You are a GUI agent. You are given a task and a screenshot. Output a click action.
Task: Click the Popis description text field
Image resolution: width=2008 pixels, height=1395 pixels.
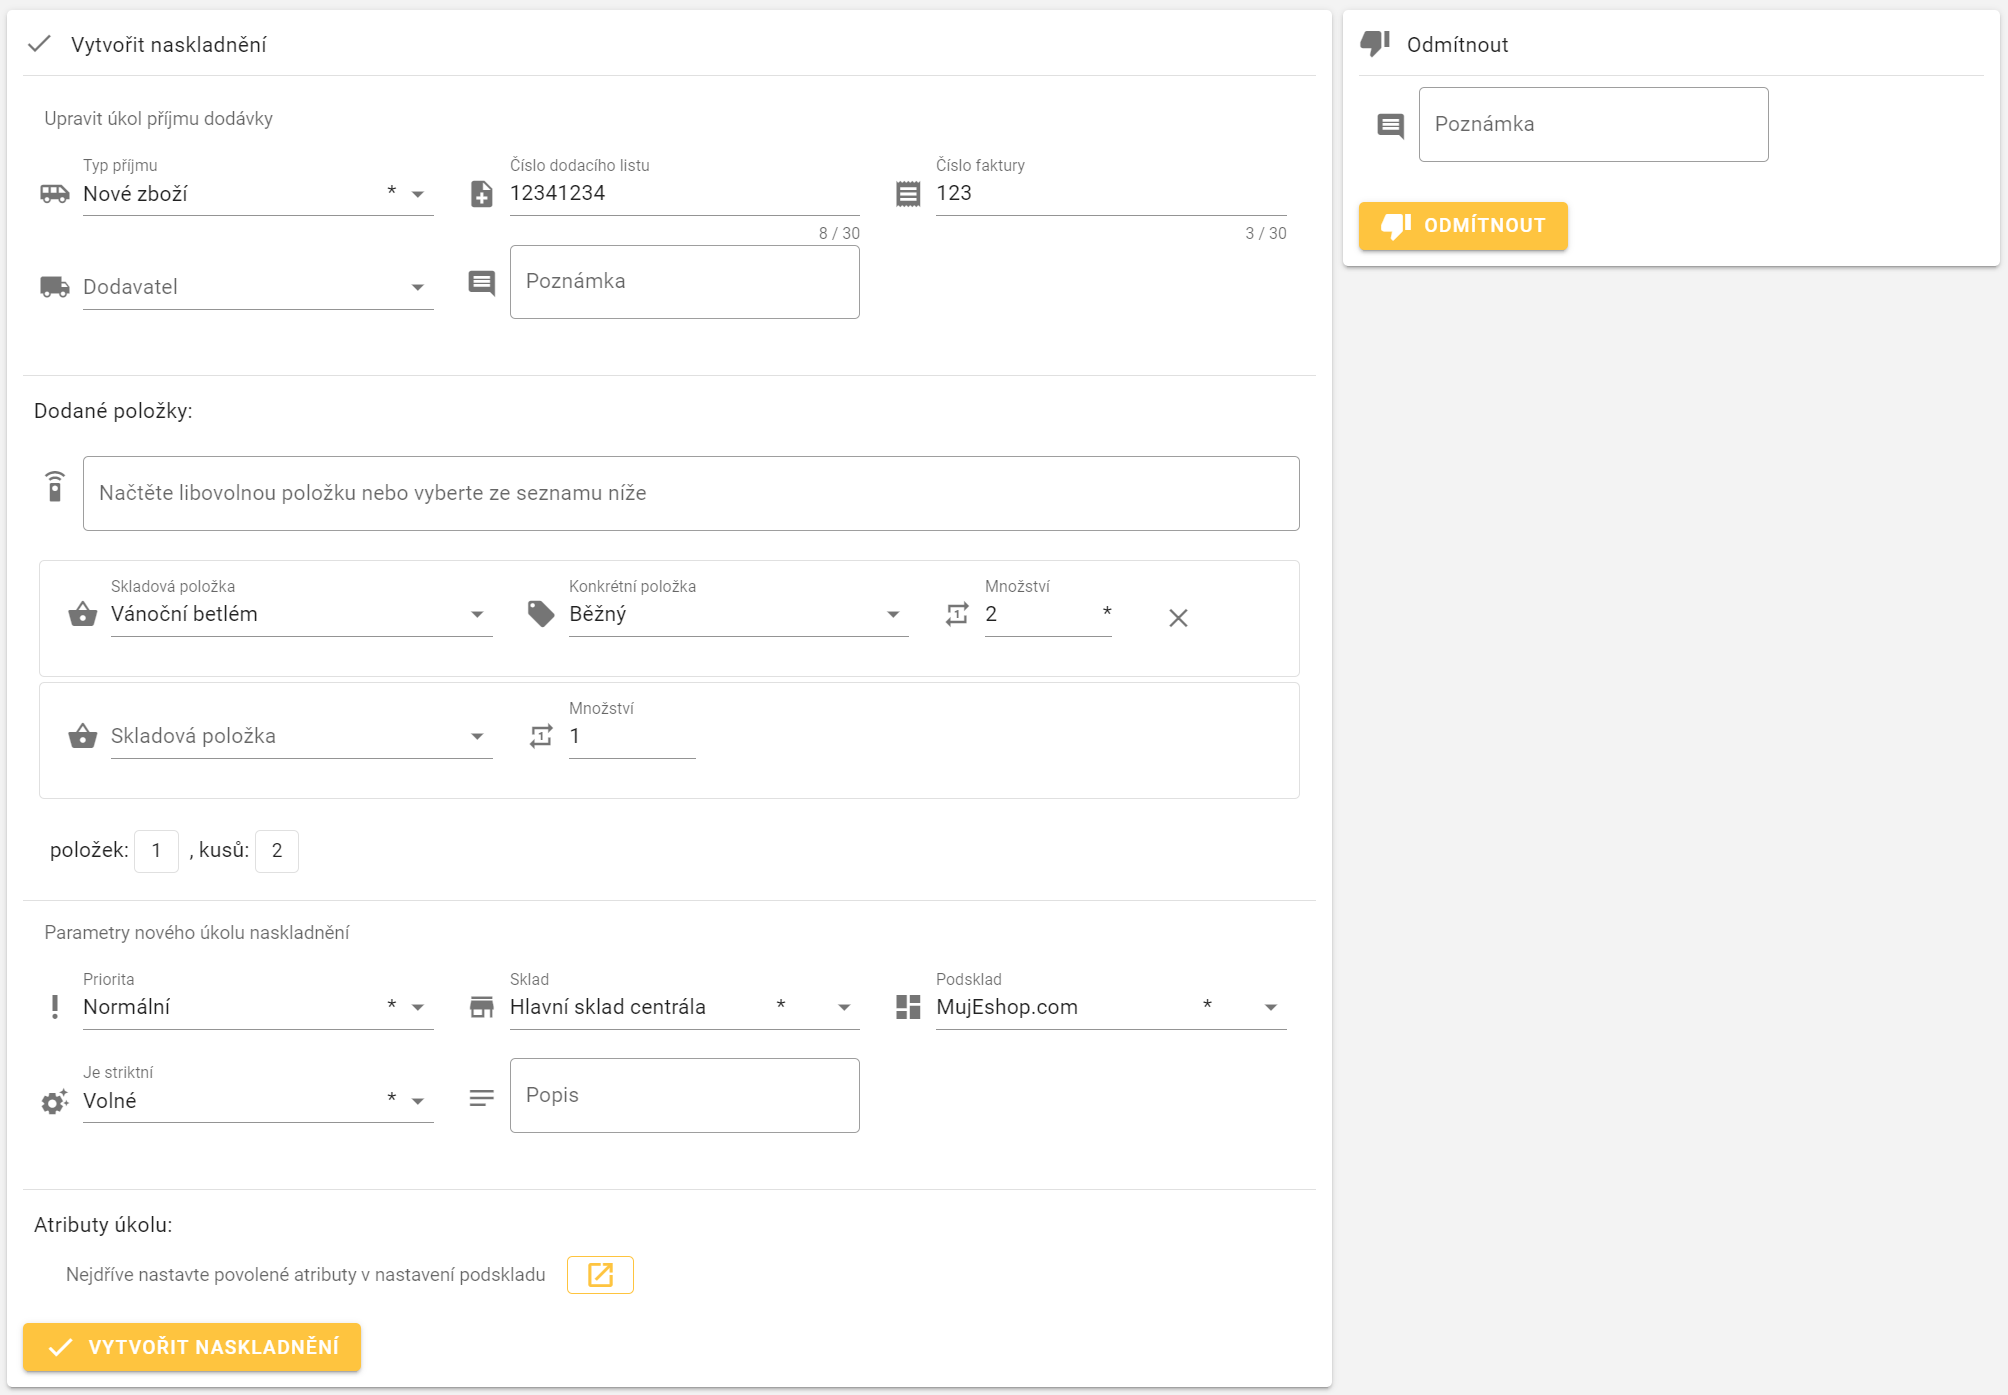(x=684, y=1095)
